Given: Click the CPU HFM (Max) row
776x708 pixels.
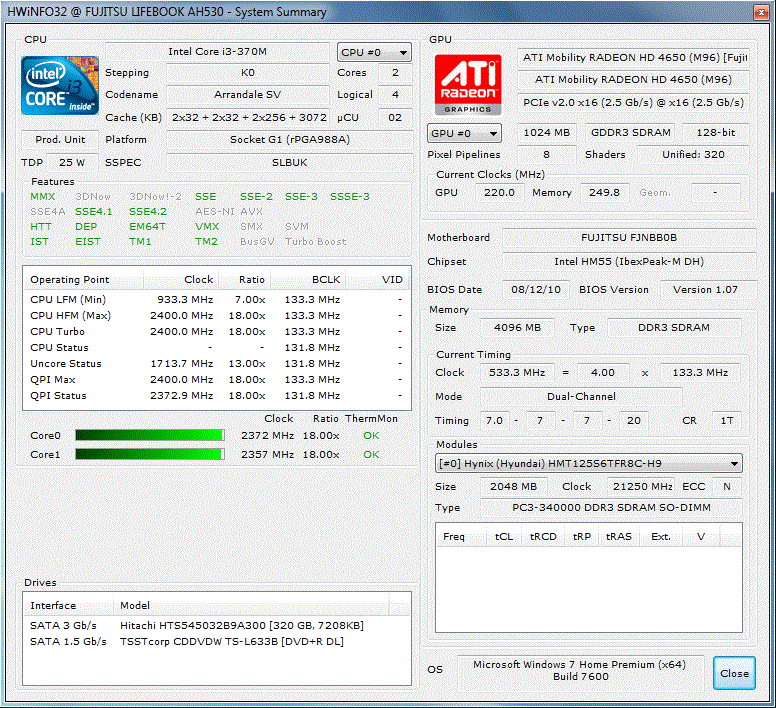Looking at the screenshot, I should (x=217, y=316).
